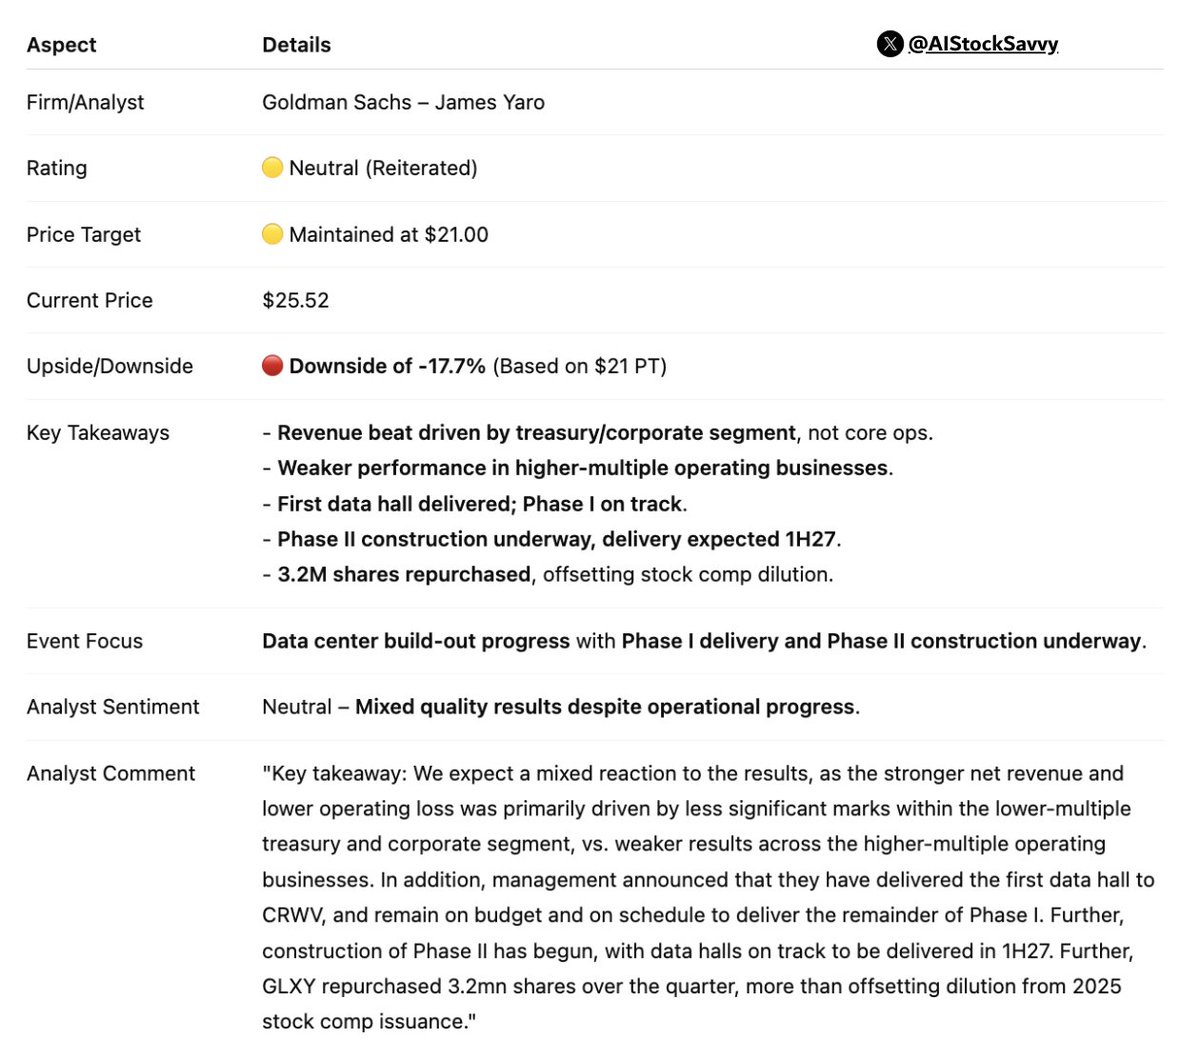The image size is (1200, 1059).
Task: Select the Aspect column header
Action: 61,45
